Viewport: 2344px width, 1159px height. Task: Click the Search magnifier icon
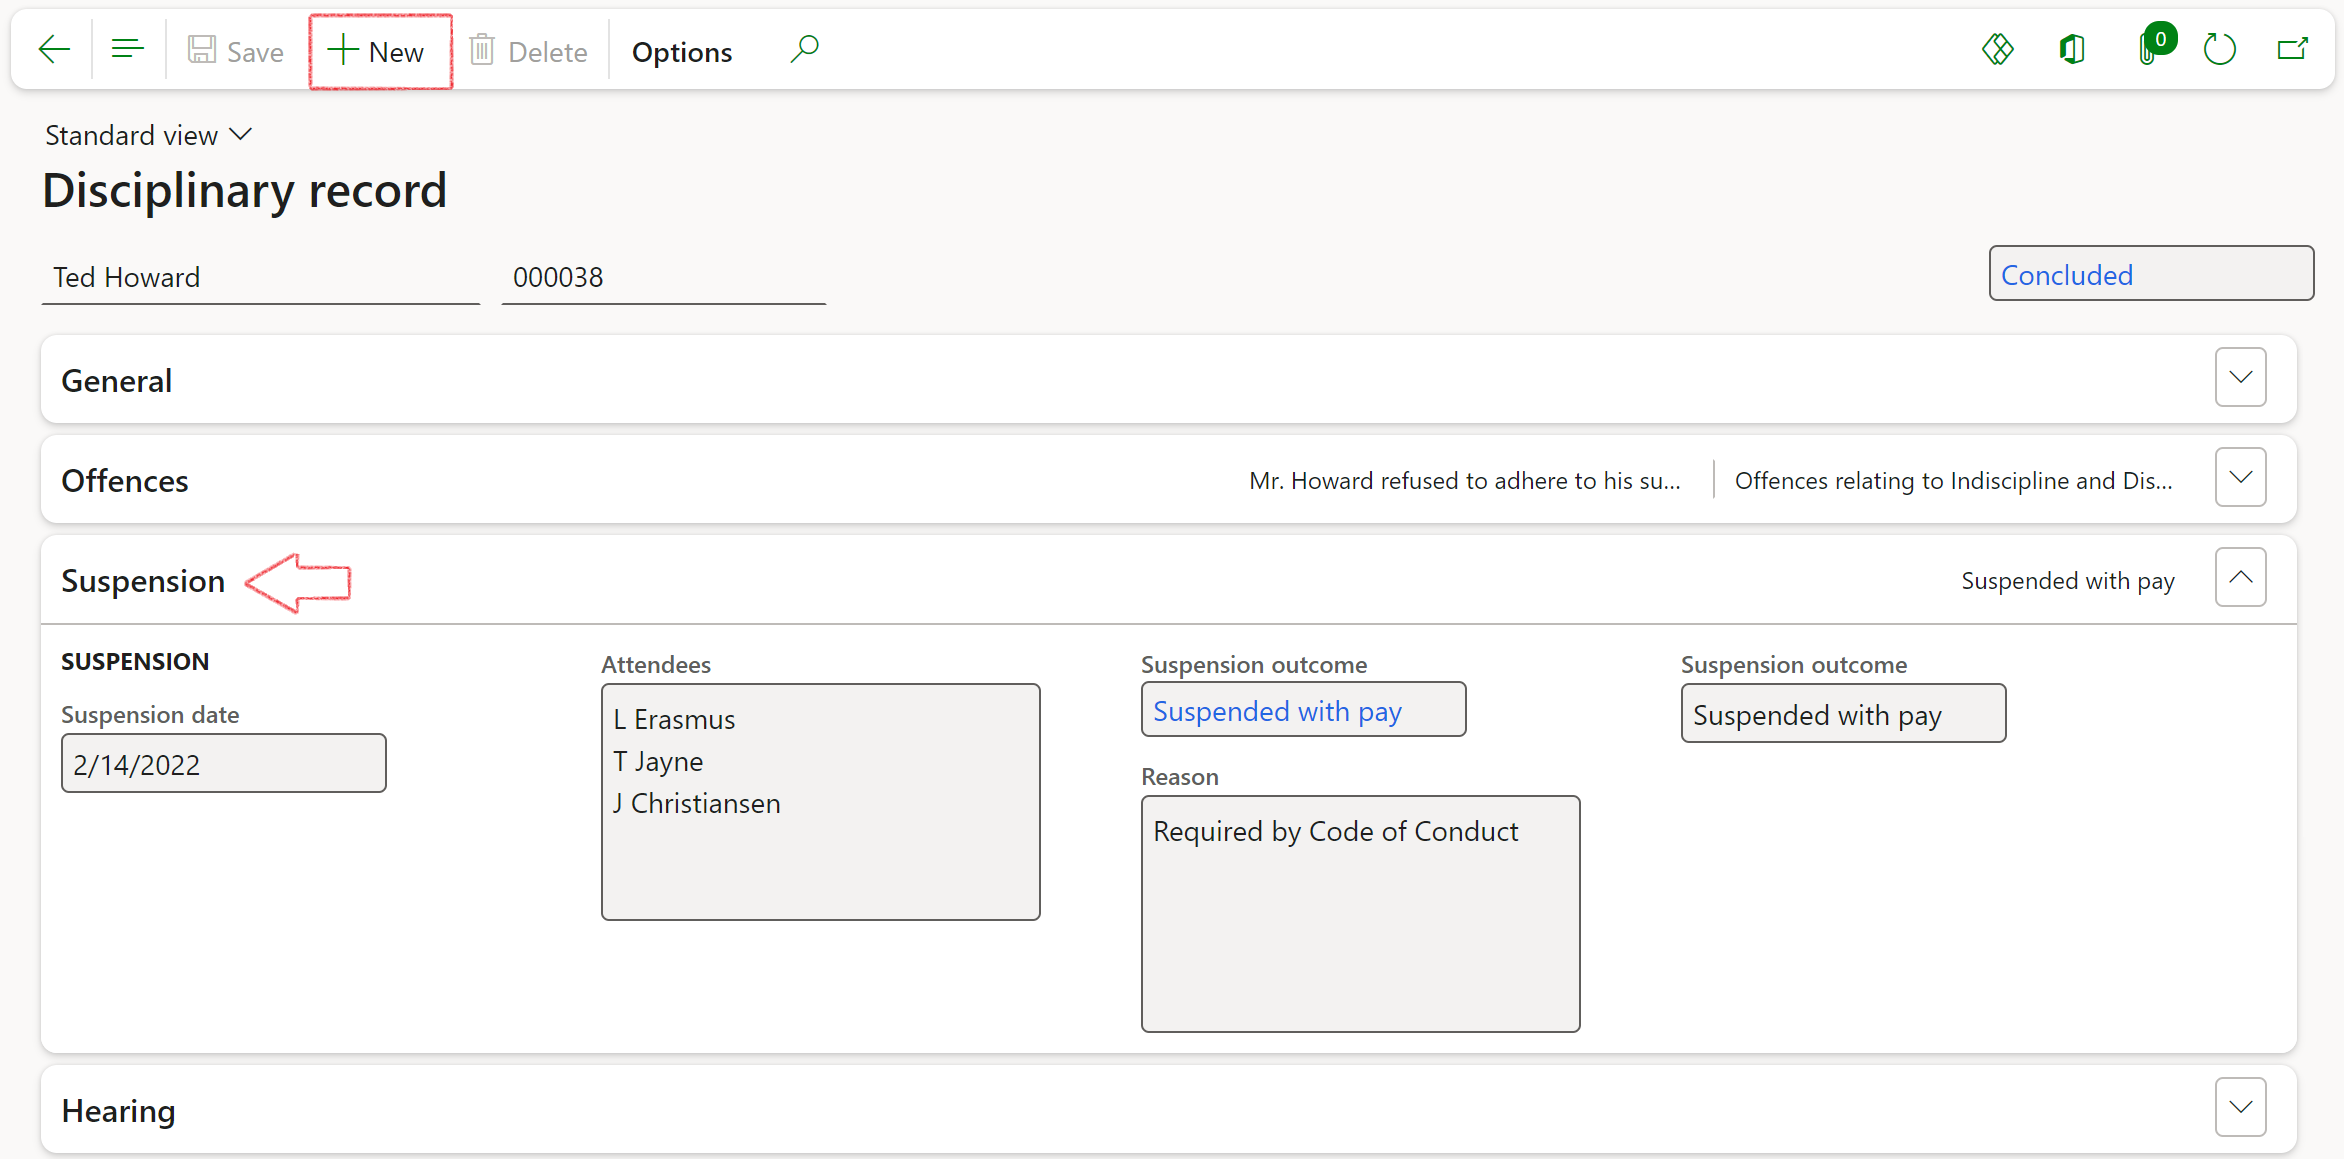(x=804, y=49)
